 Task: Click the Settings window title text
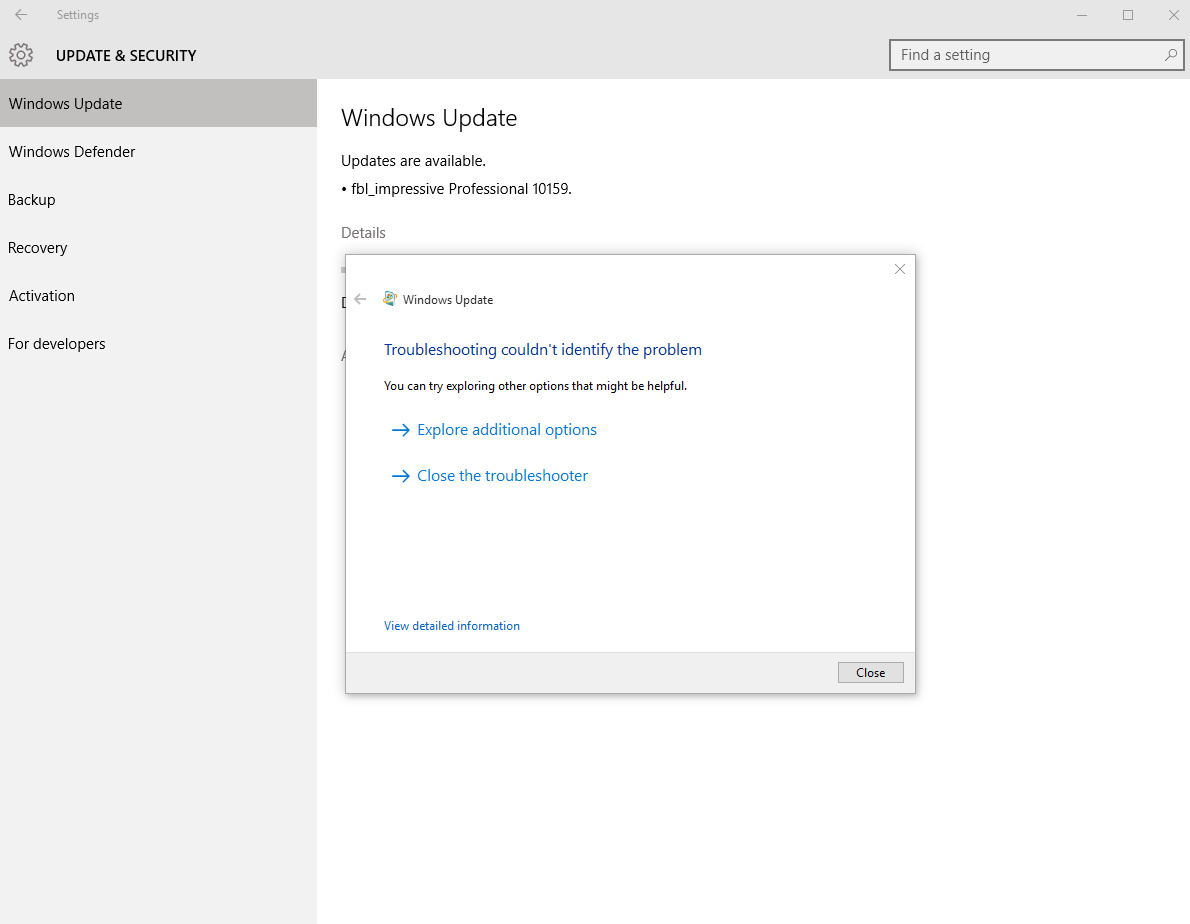[77, 15]
